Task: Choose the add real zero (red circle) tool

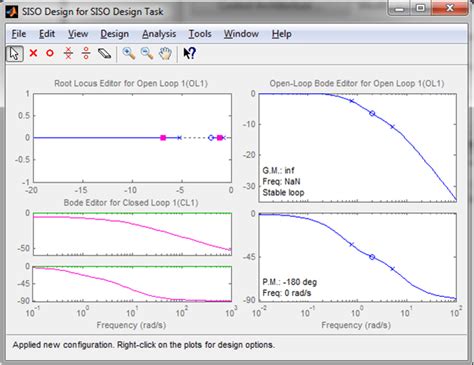Action: (50, 53)
